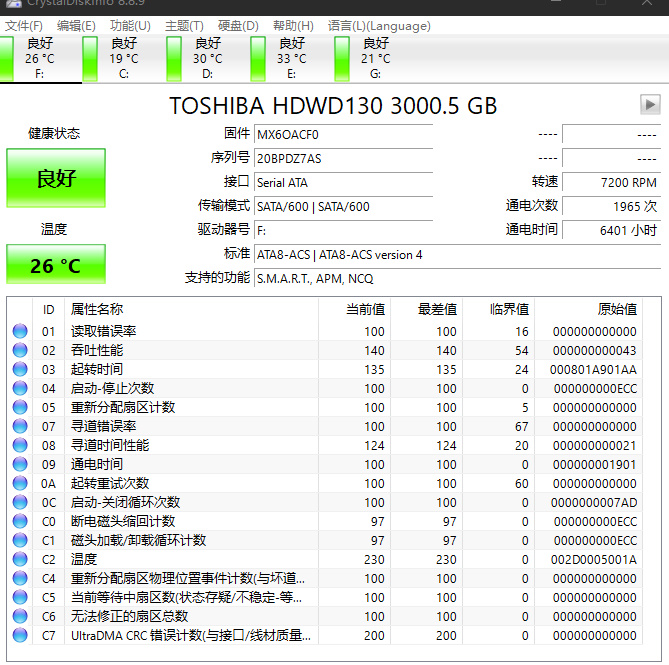The image size is (669, 665).
Task: Switch to the E: drive tab
Action: point(292,59)
